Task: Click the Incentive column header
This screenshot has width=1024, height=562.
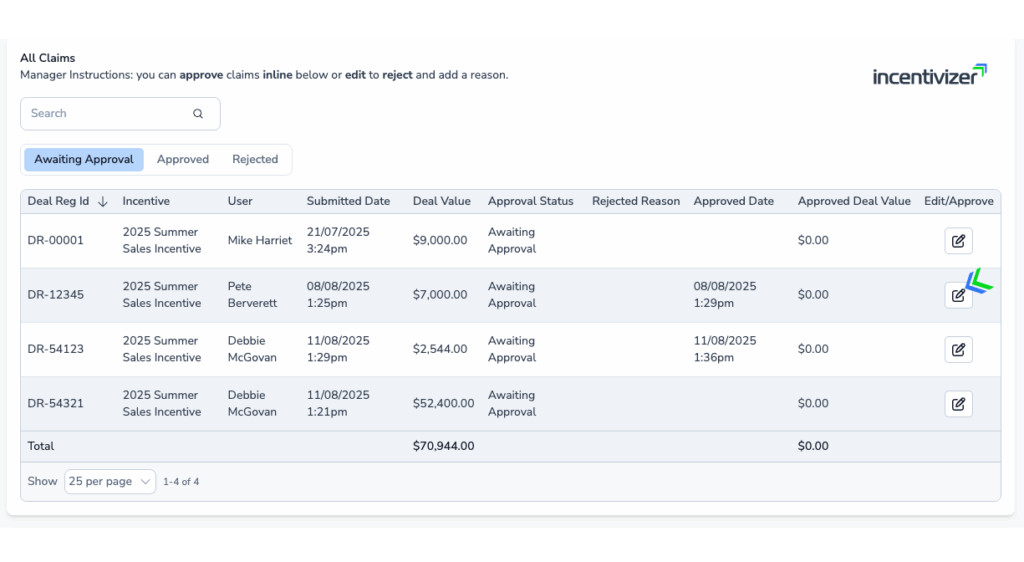Action: 146,201
